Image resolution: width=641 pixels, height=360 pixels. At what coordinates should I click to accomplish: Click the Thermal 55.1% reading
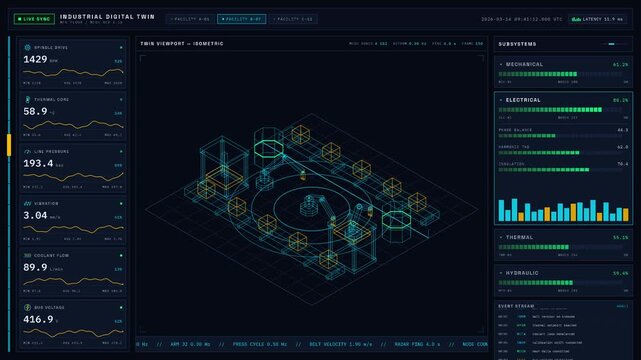[x=621, y=237]
